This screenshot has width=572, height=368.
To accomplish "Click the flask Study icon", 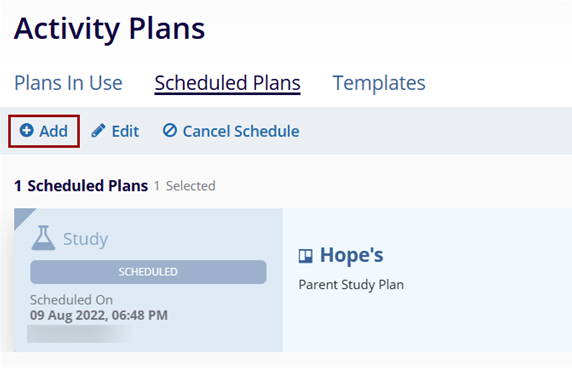I will coord(43,238).
